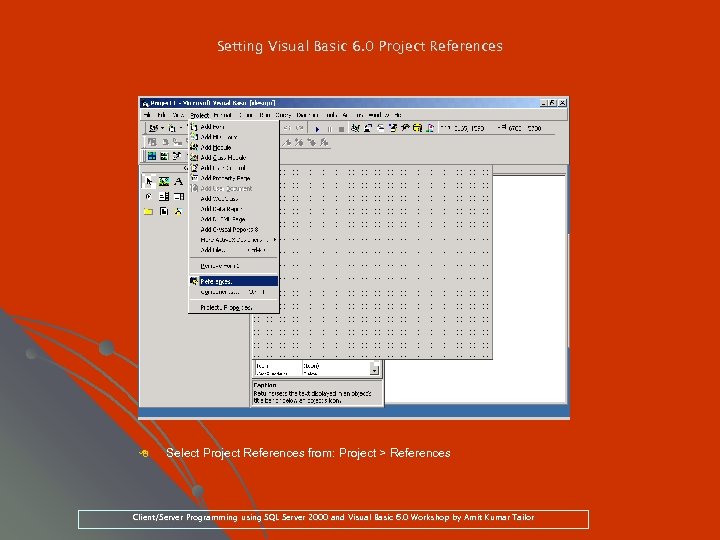This screenshot has width=720, height=540.
Task: Open the Diagram menu
Action: pos(307,115)
